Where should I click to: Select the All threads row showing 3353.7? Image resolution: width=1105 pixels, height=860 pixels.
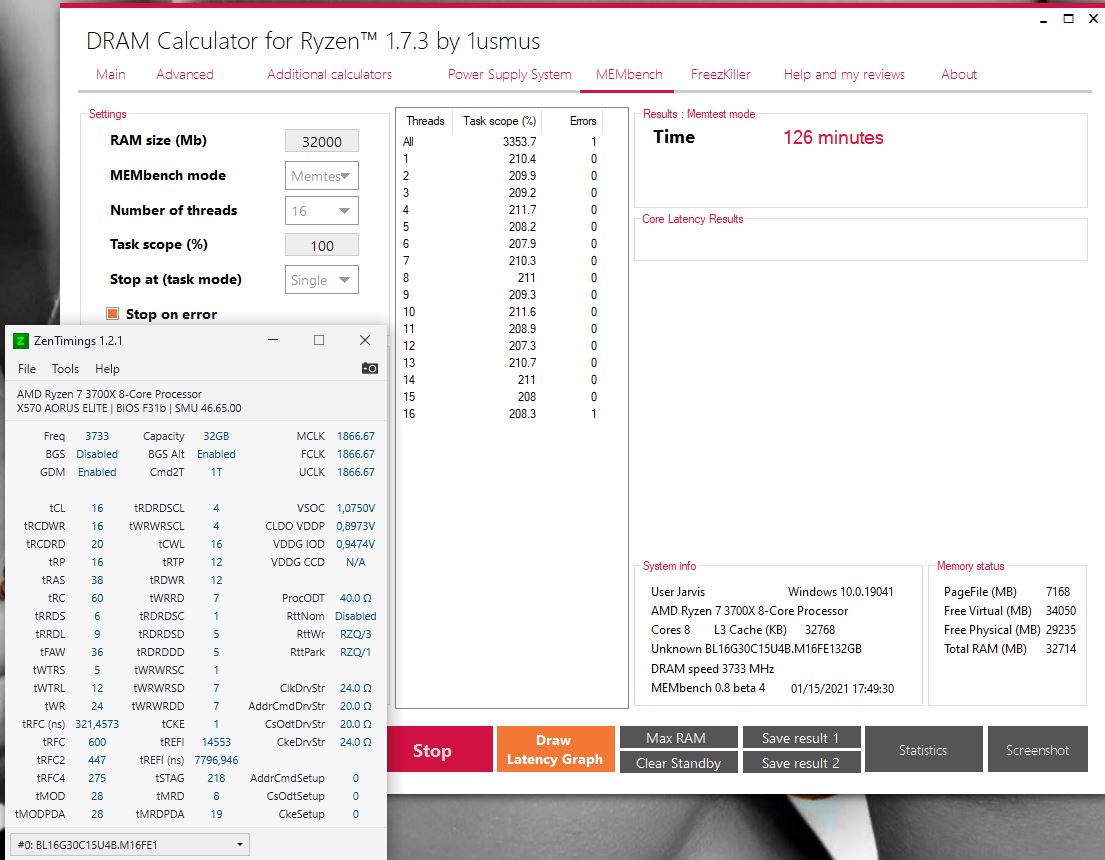click(x=500, y=142)
